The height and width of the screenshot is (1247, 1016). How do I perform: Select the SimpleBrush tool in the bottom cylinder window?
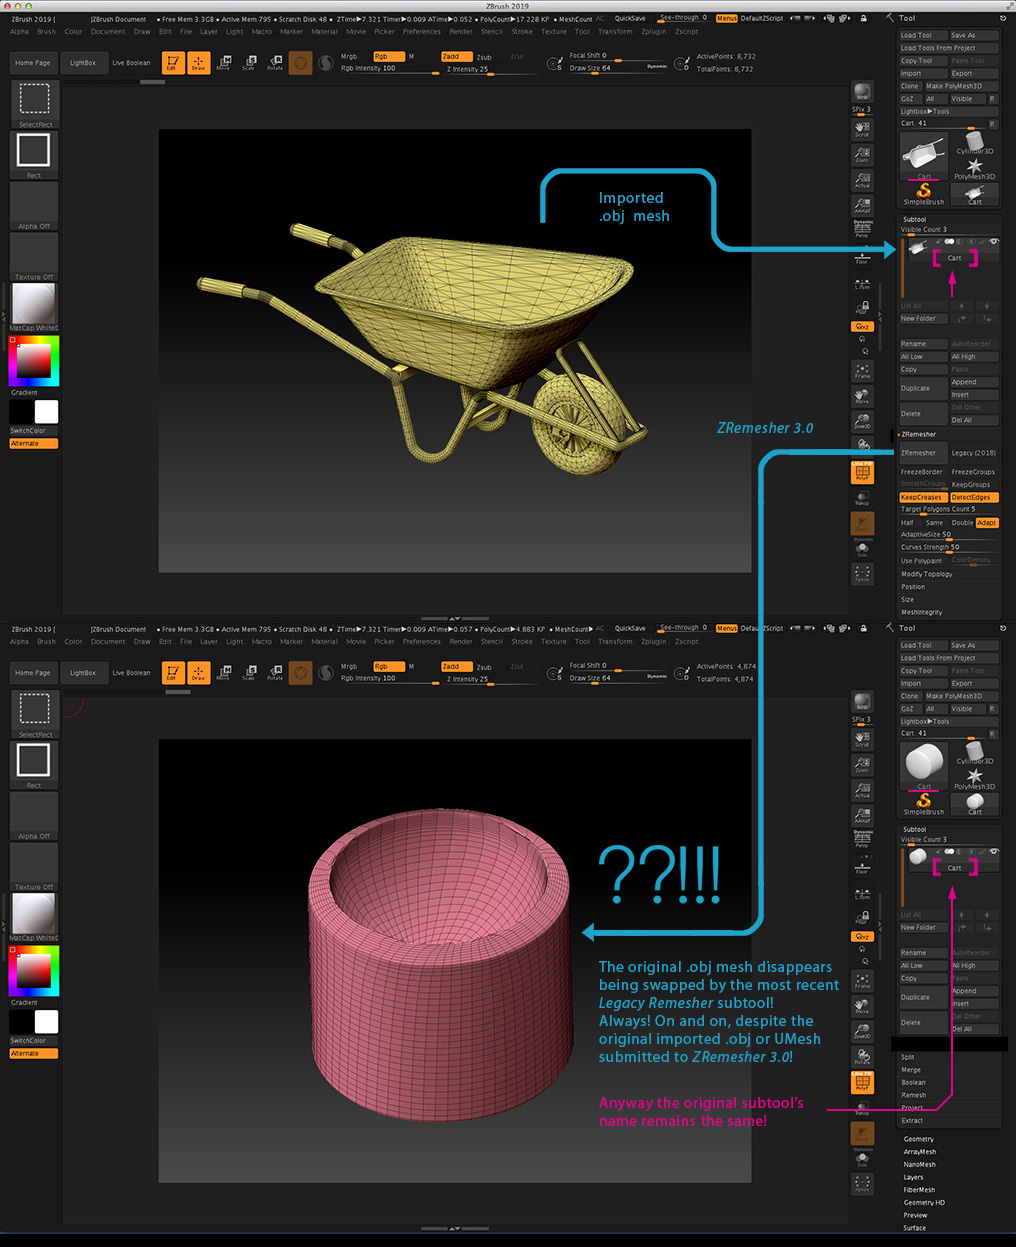pyautogui.click(x=924, y=802)
